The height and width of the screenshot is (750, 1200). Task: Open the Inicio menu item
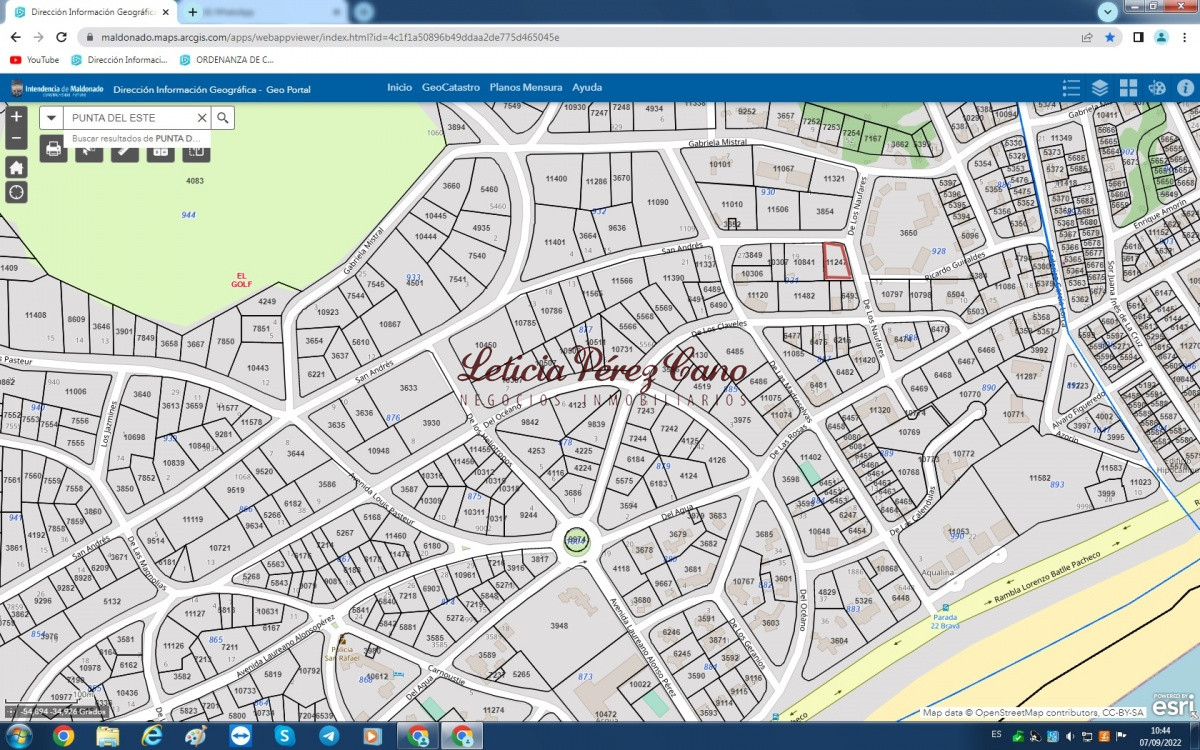pos(399,88)
